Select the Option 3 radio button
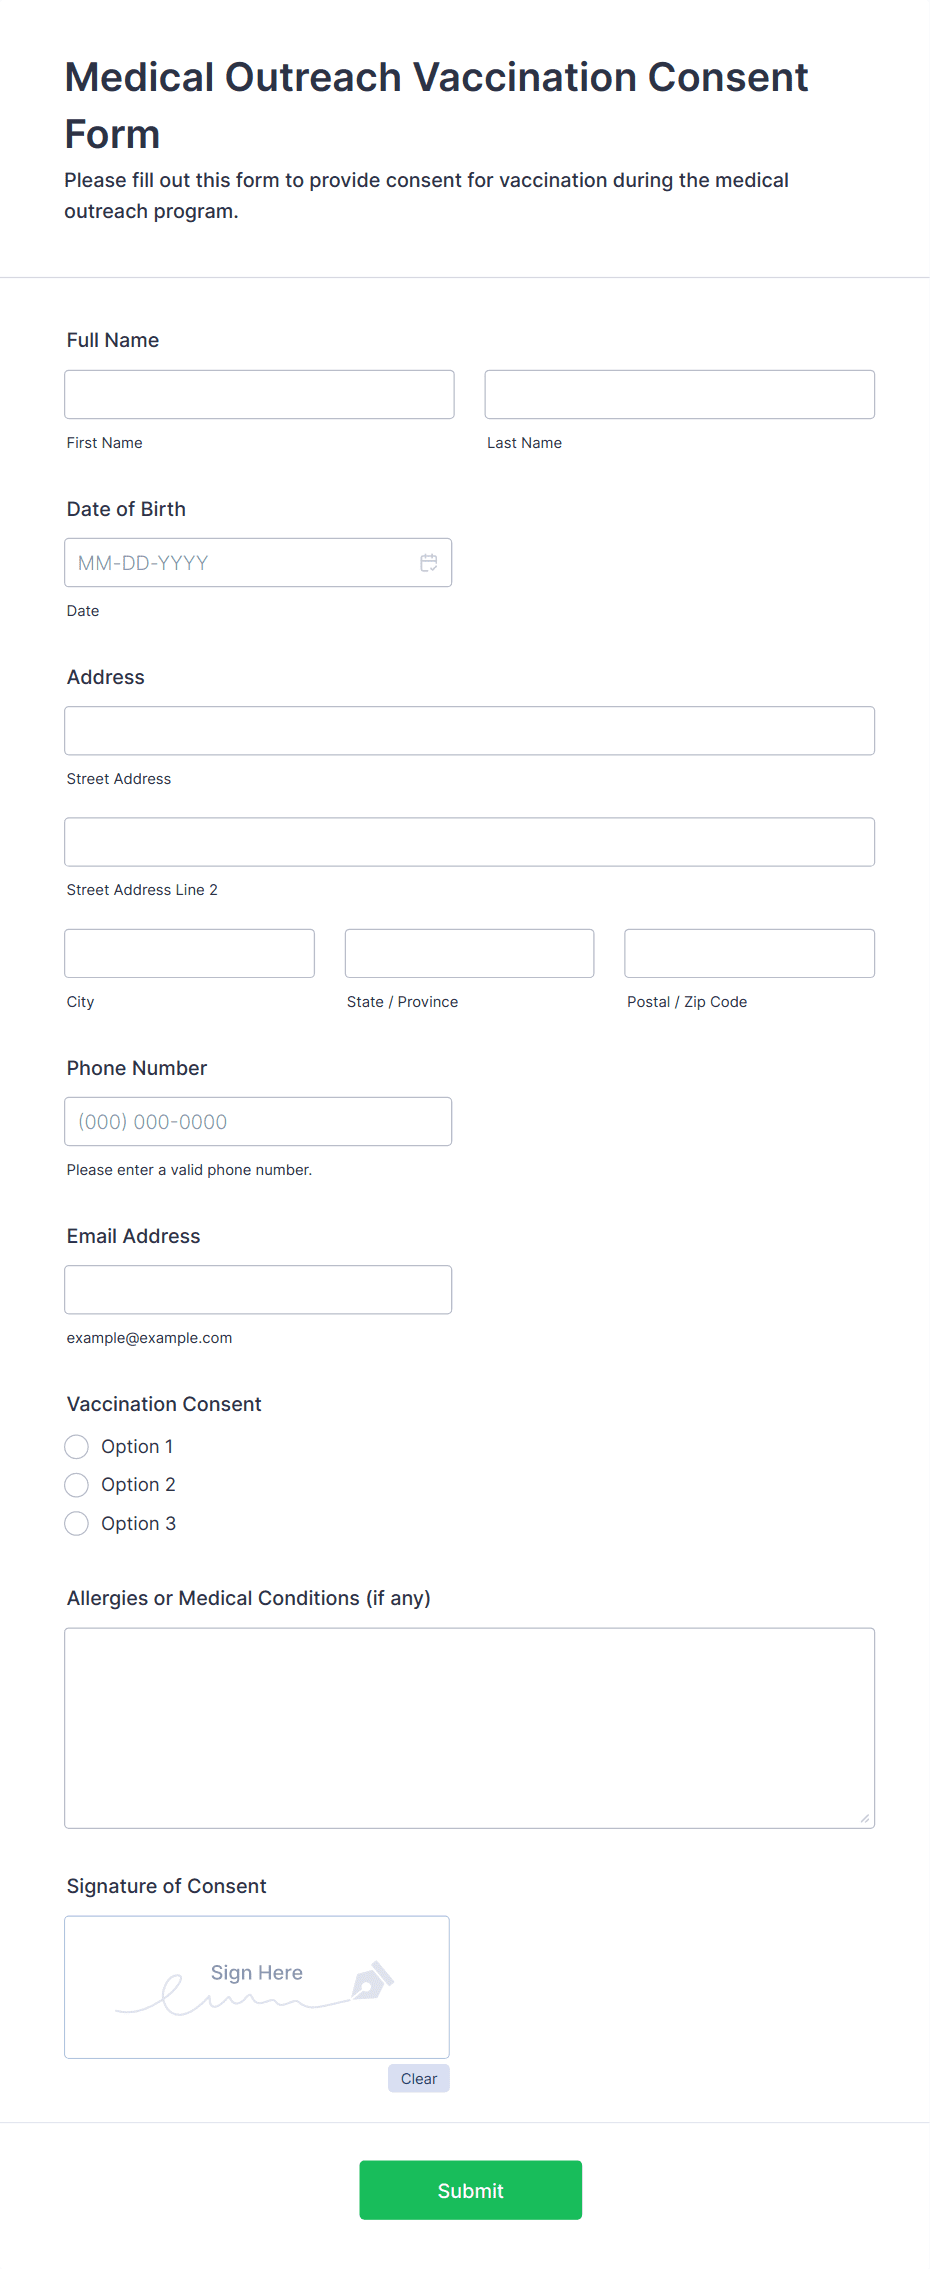This screenshot has width=930, height=2269. pos(76,1523)
